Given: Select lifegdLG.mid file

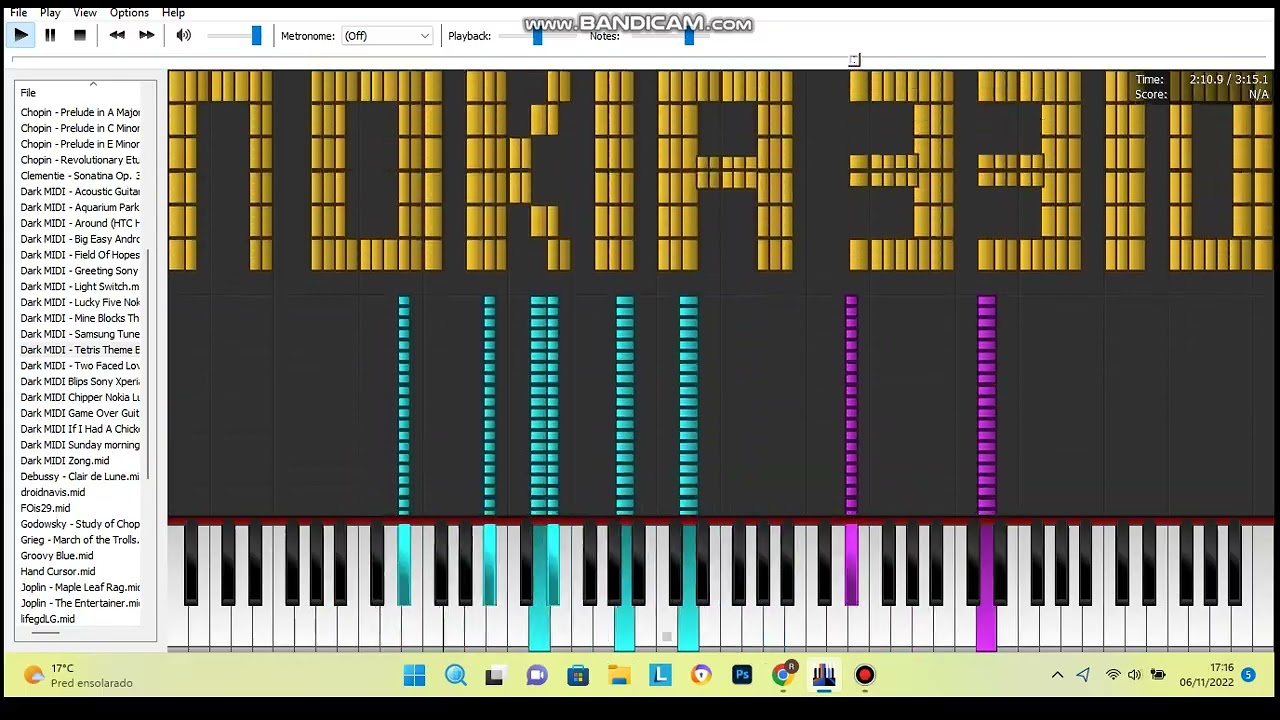Looking at the screenshot, I should click(x=48, y=619).
